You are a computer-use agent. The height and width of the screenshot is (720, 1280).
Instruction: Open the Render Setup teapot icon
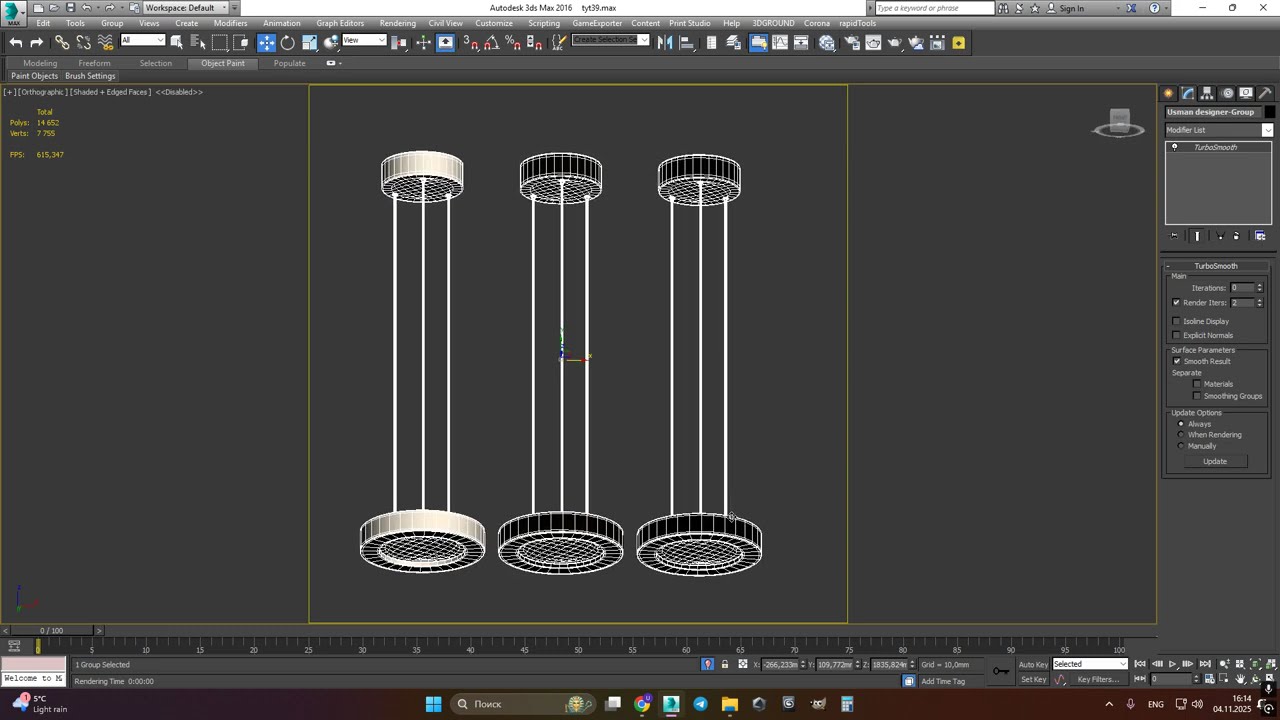(x=852, y=42)
